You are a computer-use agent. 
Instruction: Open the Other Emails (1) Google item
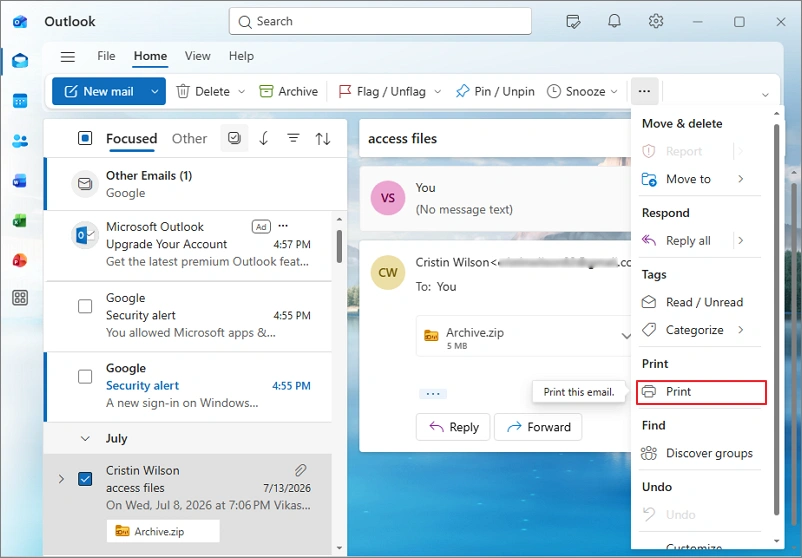[197, 184]
